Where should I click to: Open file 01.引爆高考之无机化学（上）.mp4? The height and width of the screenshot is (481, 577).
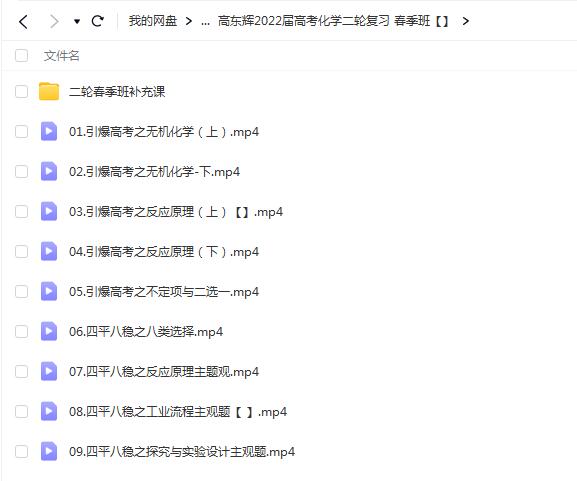pos(164,132)
